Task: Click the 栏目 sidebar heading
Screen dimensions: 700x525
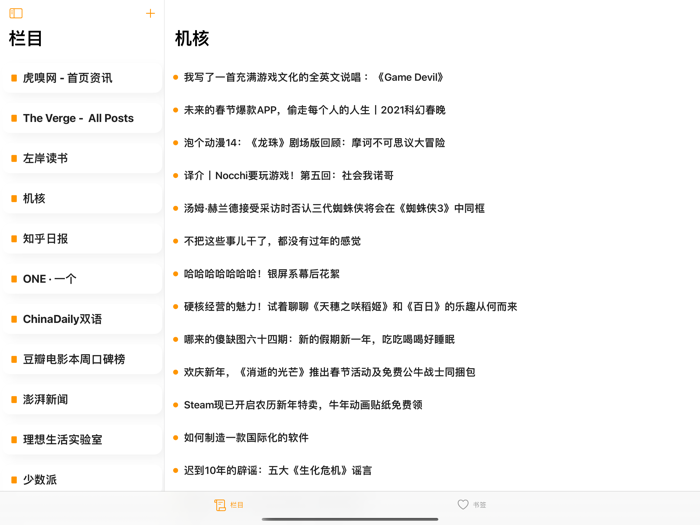Action: tap(25, 38)
